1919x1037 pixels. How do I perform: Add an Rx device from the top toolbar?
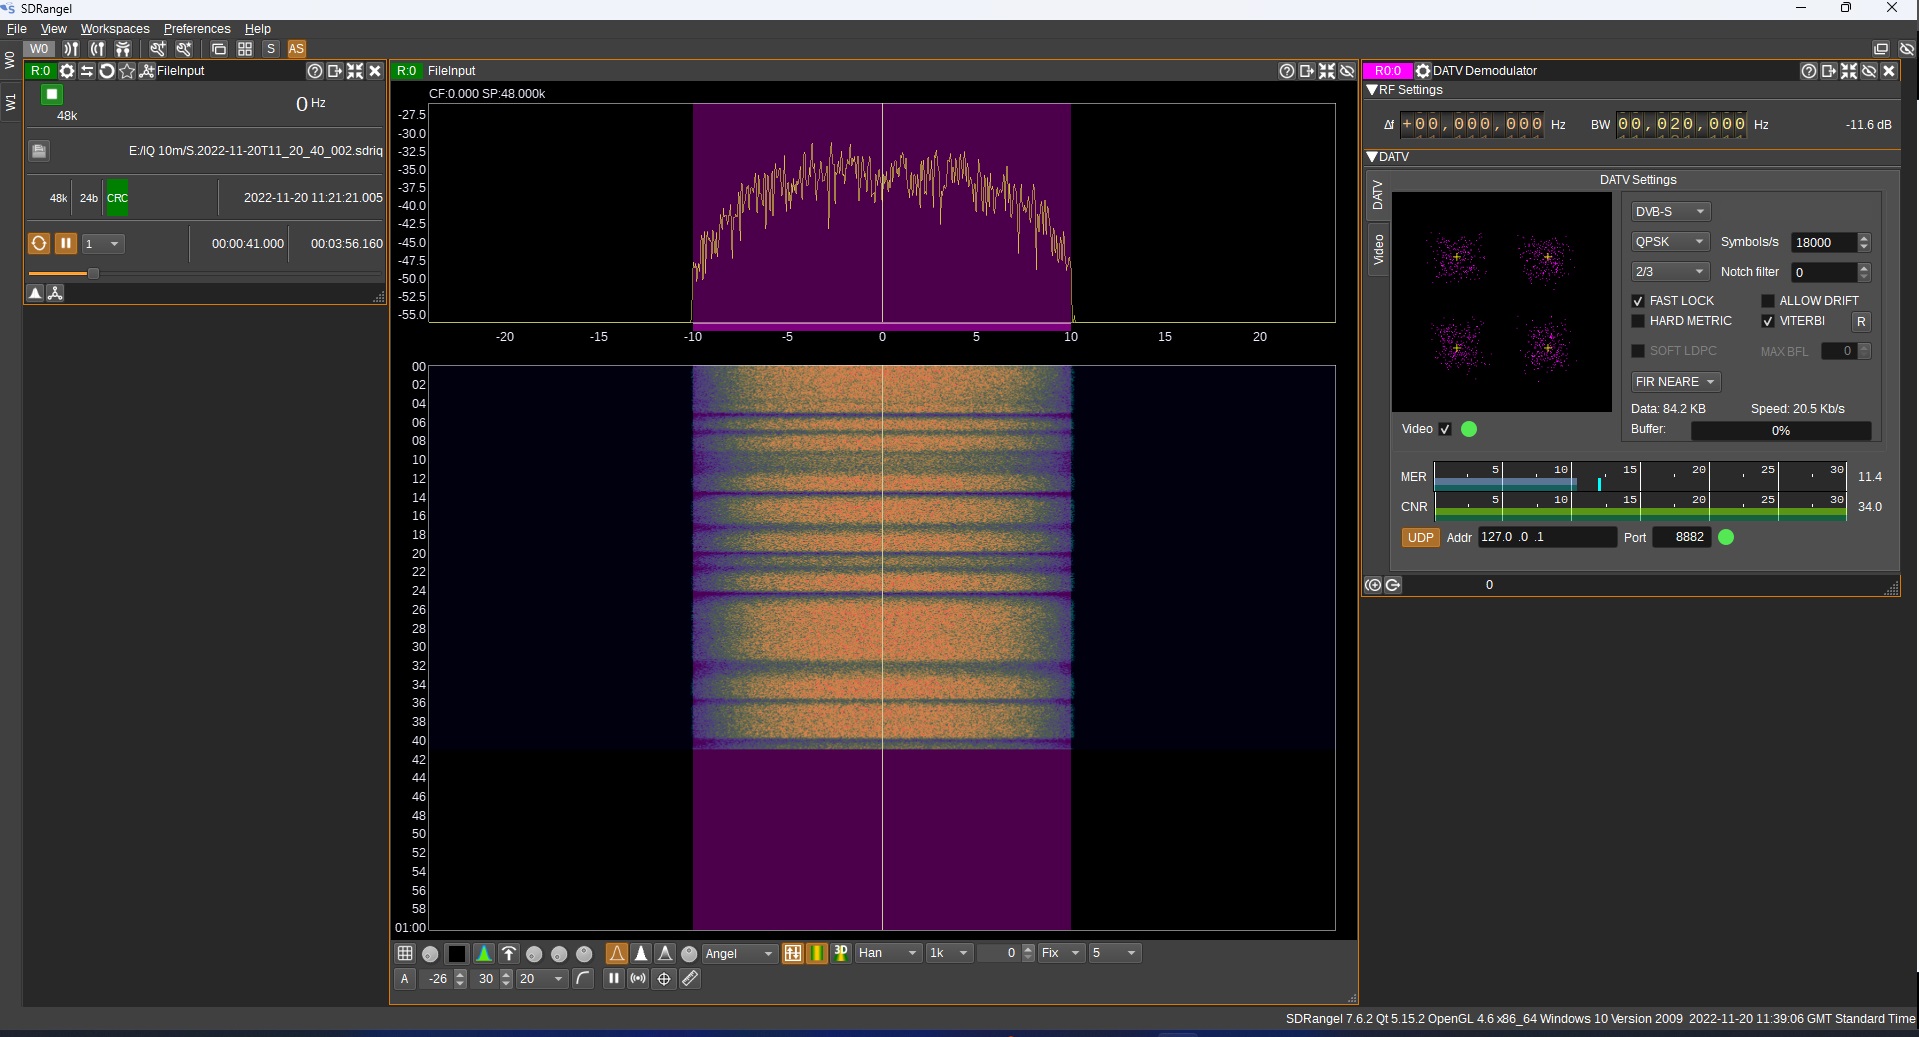click(x=71, y=48)
